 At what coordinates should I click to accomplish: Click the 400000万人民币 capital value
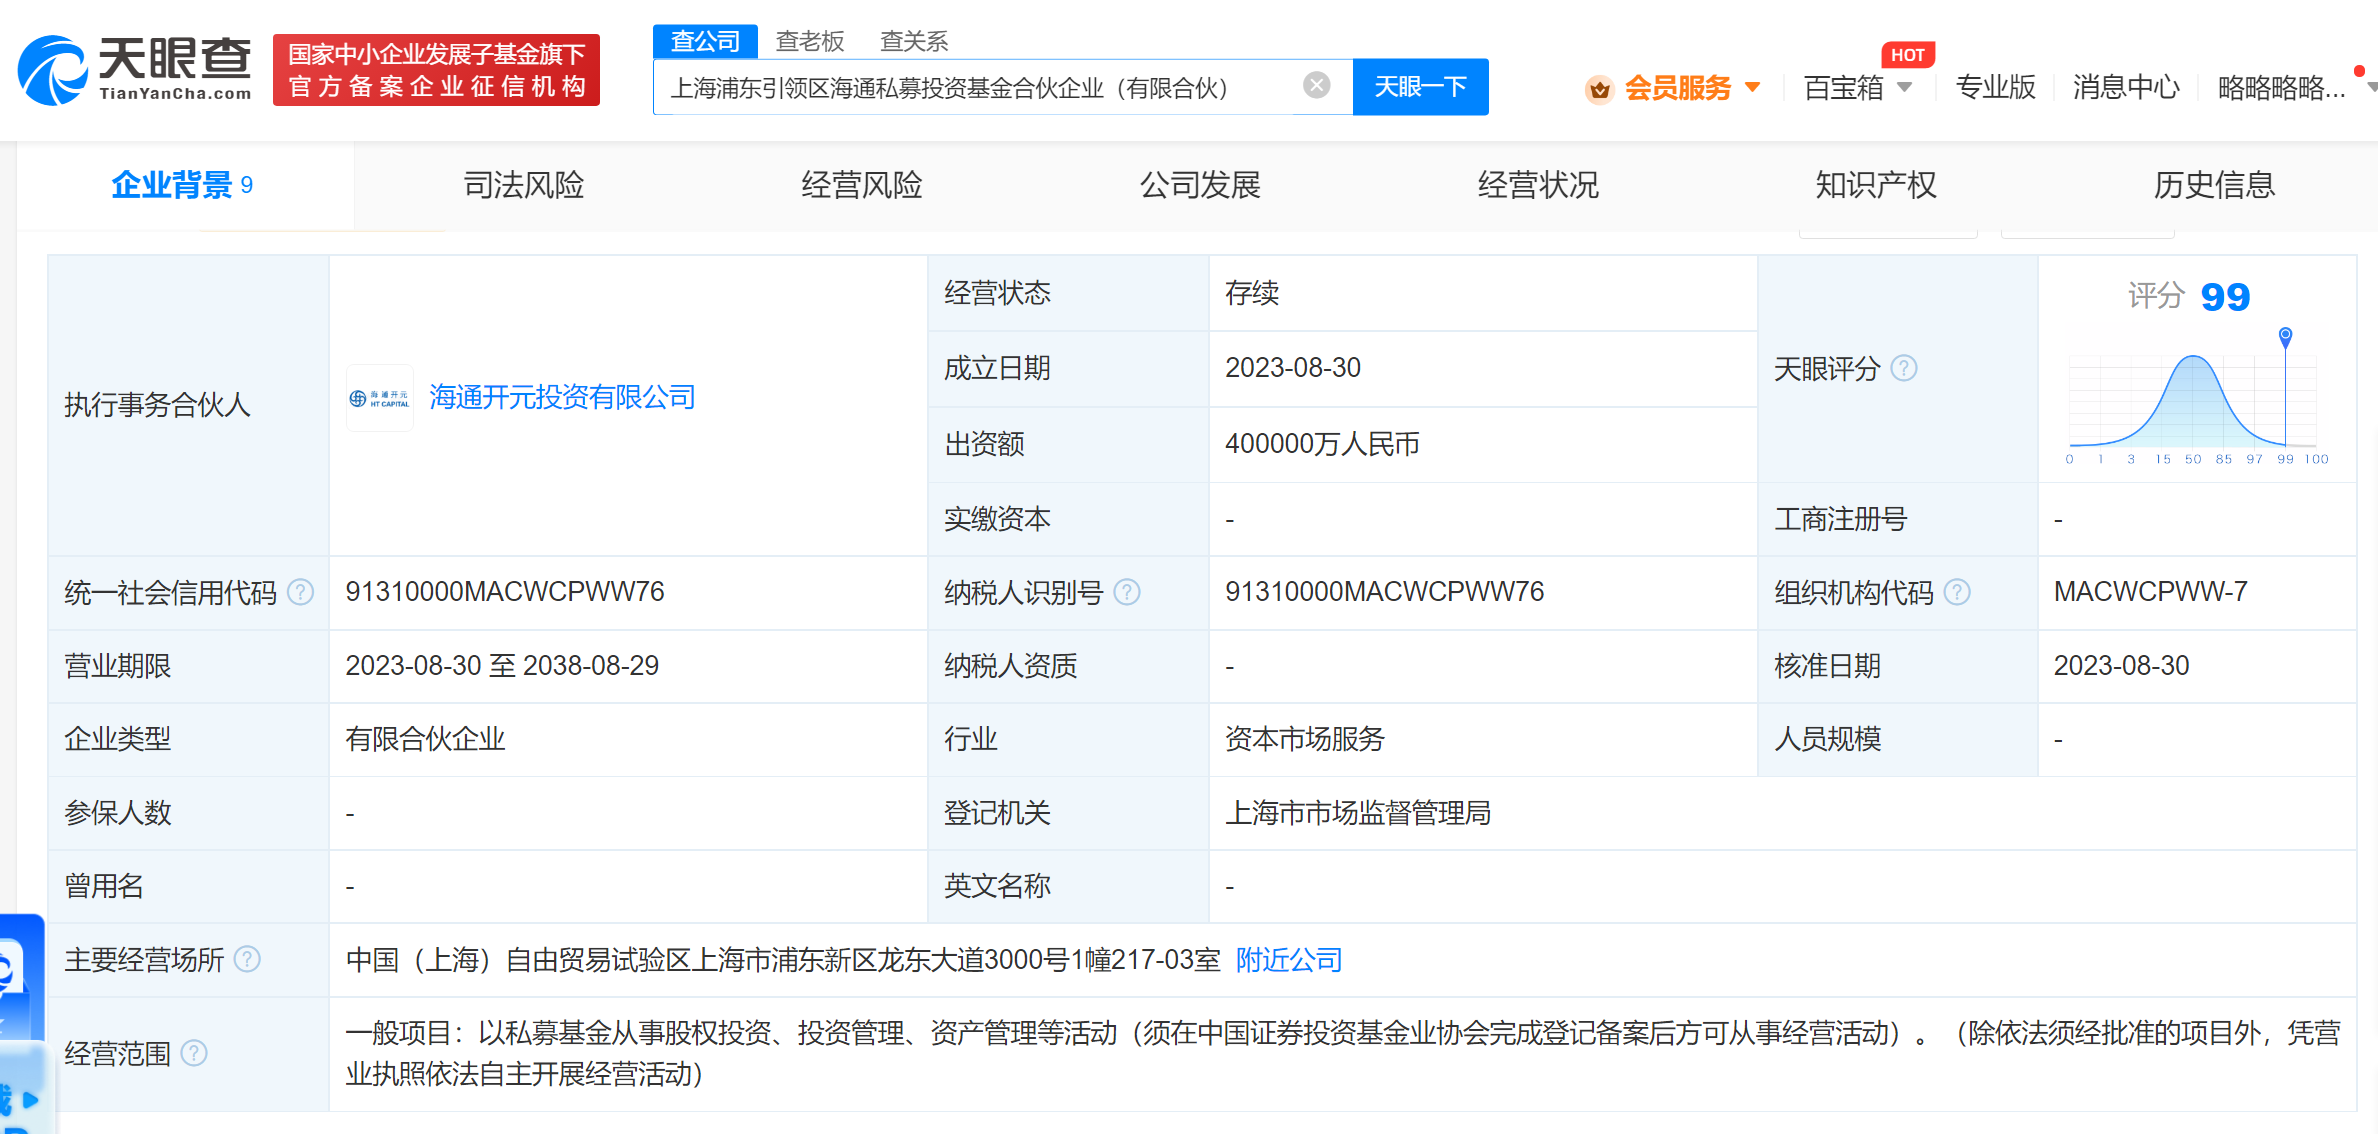1322,444
